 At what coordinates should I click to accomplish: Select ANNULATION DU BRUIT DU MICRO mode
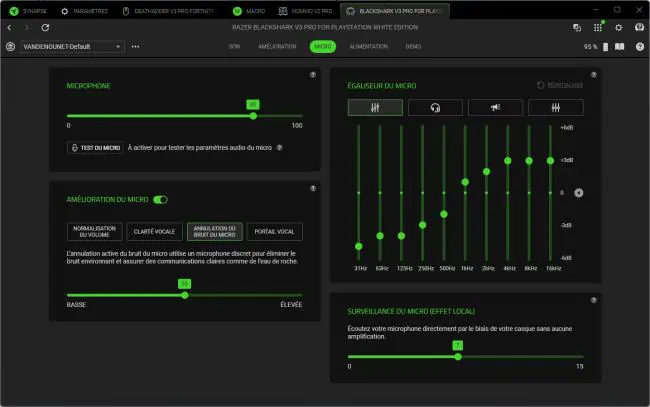pyautogui.click(x=214, y=232)
